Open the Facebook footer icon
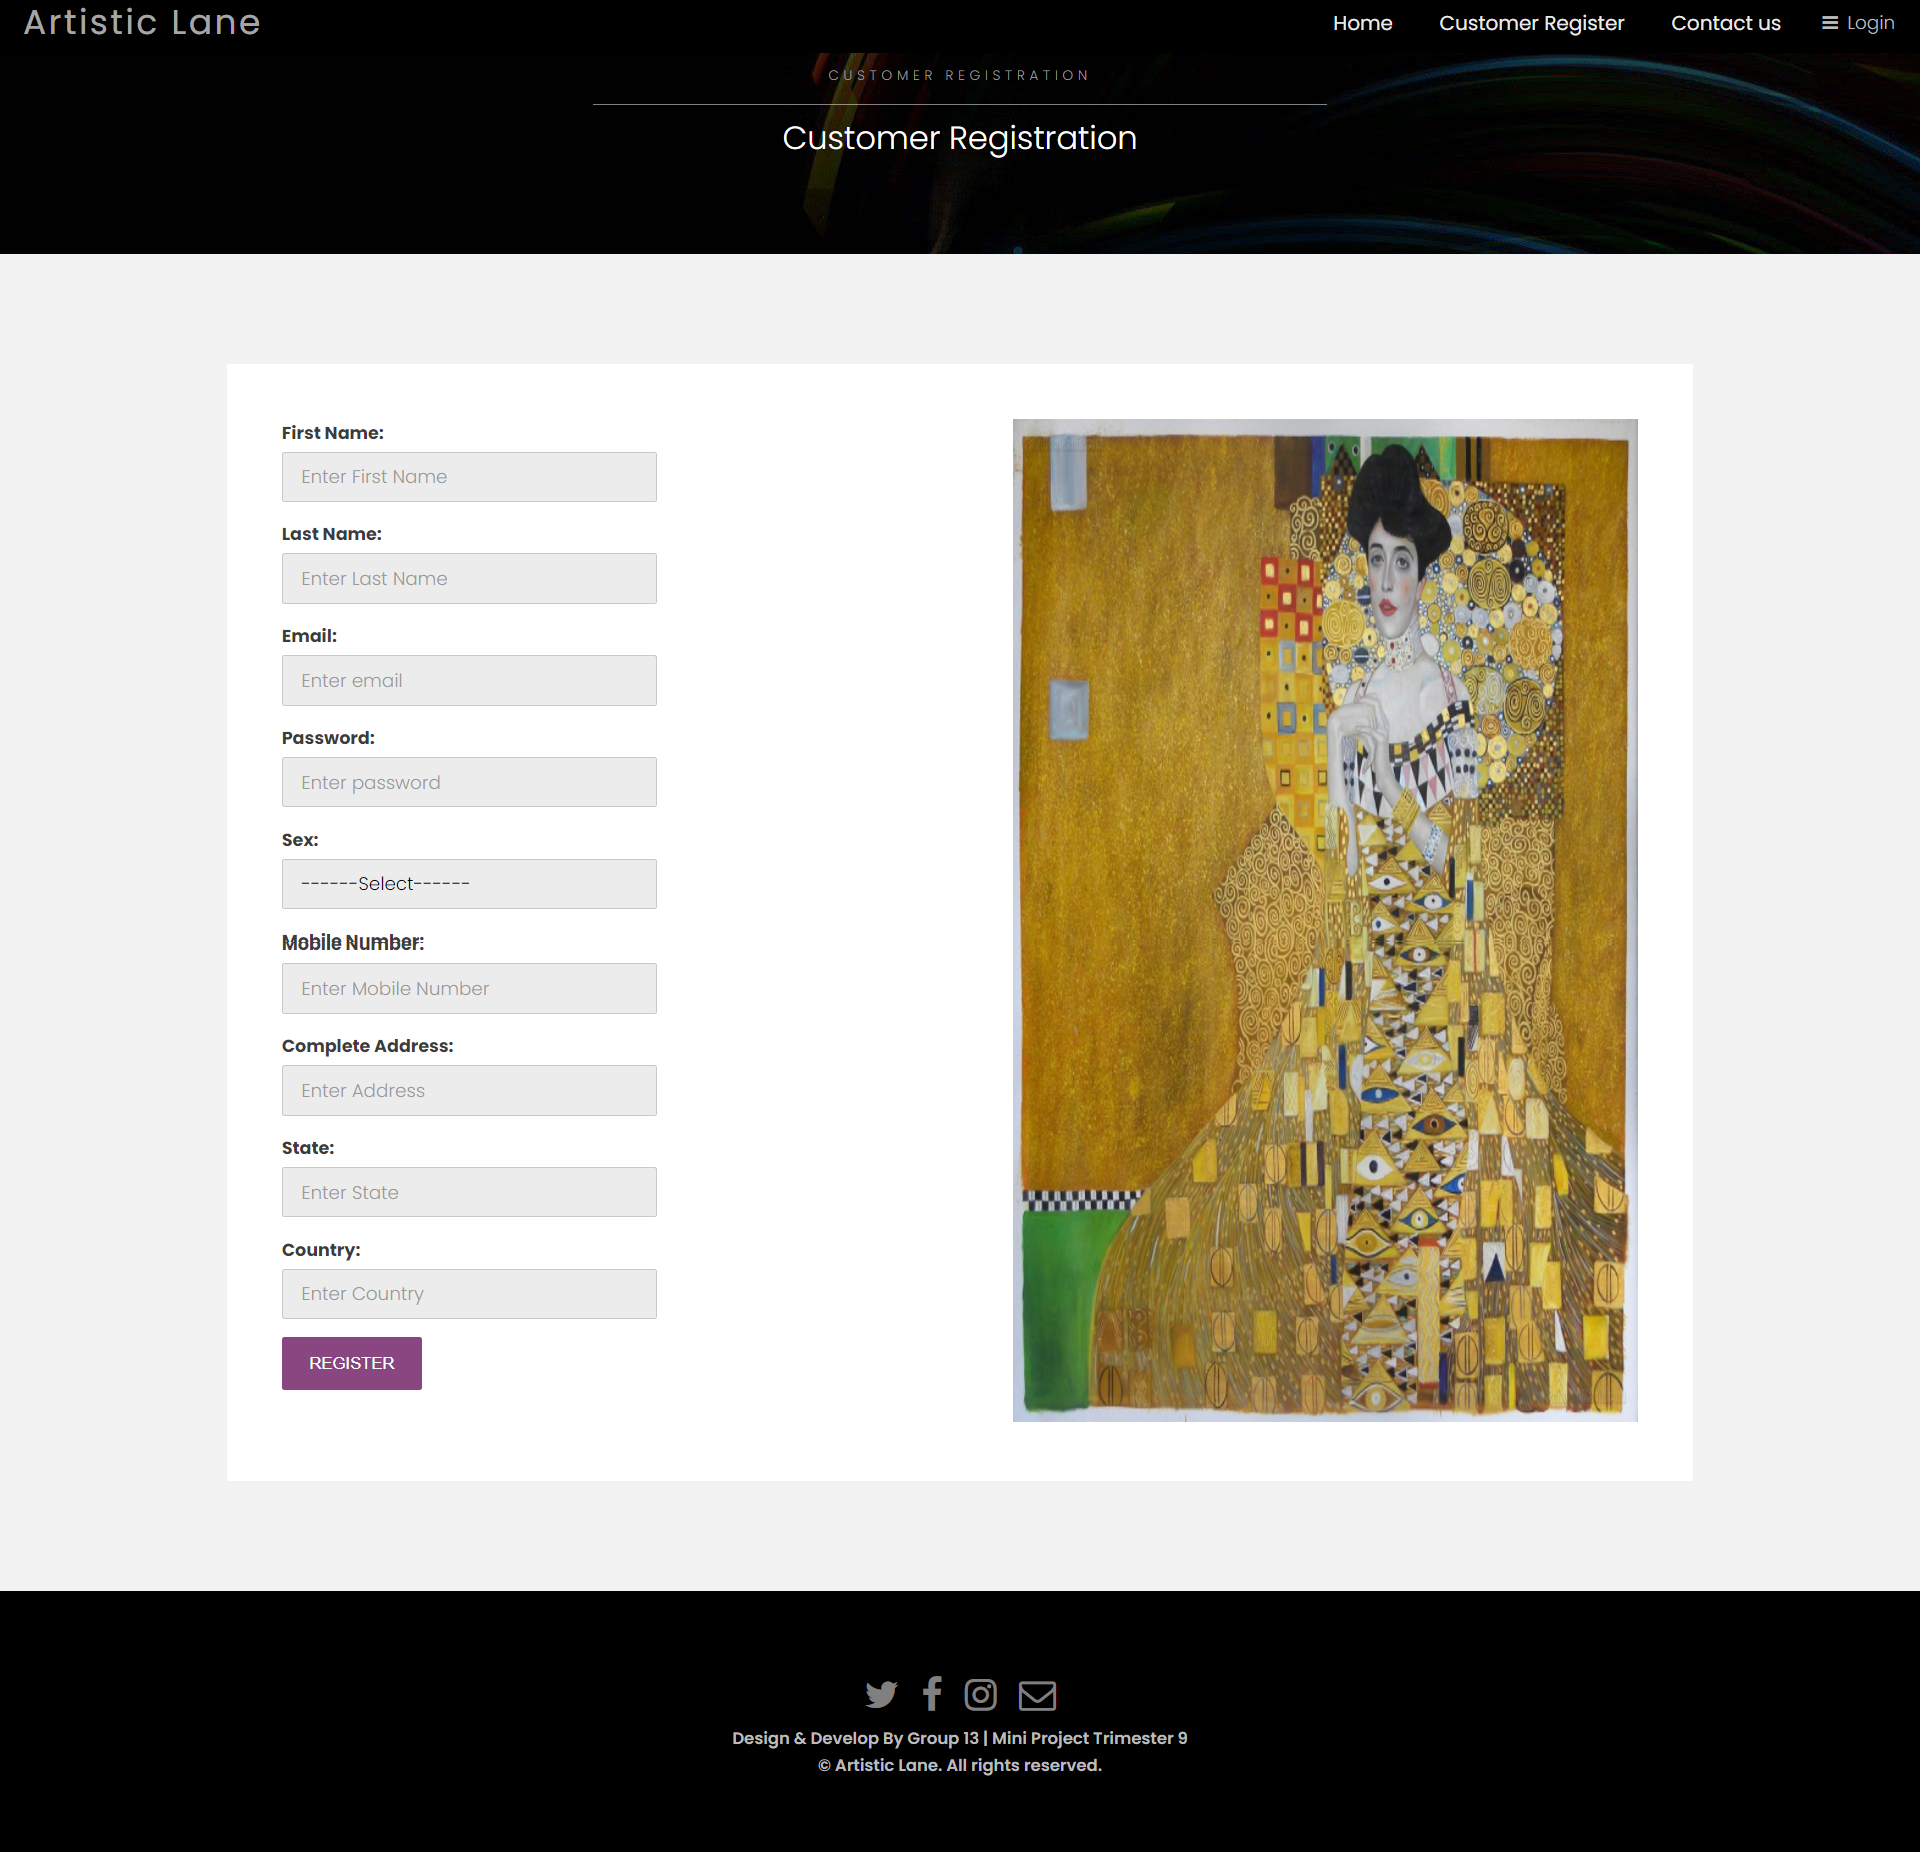Image resolution: width=1920 pixels, height=1853 pixels. 932,1694
